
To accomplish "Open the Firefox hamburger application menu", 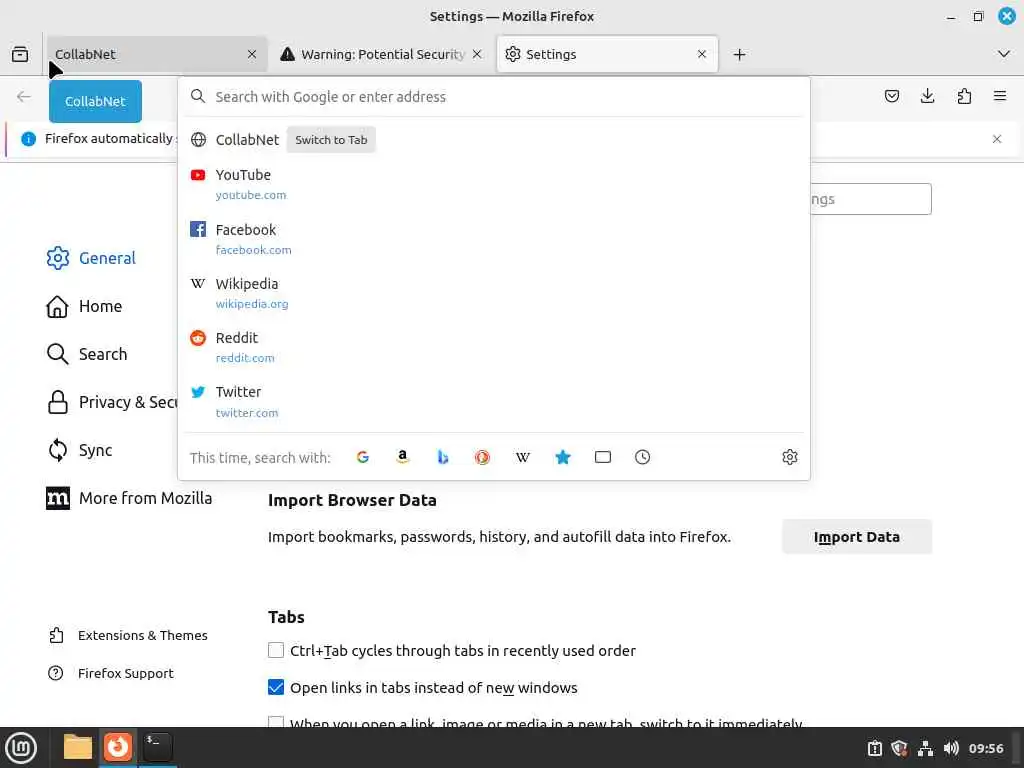I will pyautogui.click(x=1000, y=97).
